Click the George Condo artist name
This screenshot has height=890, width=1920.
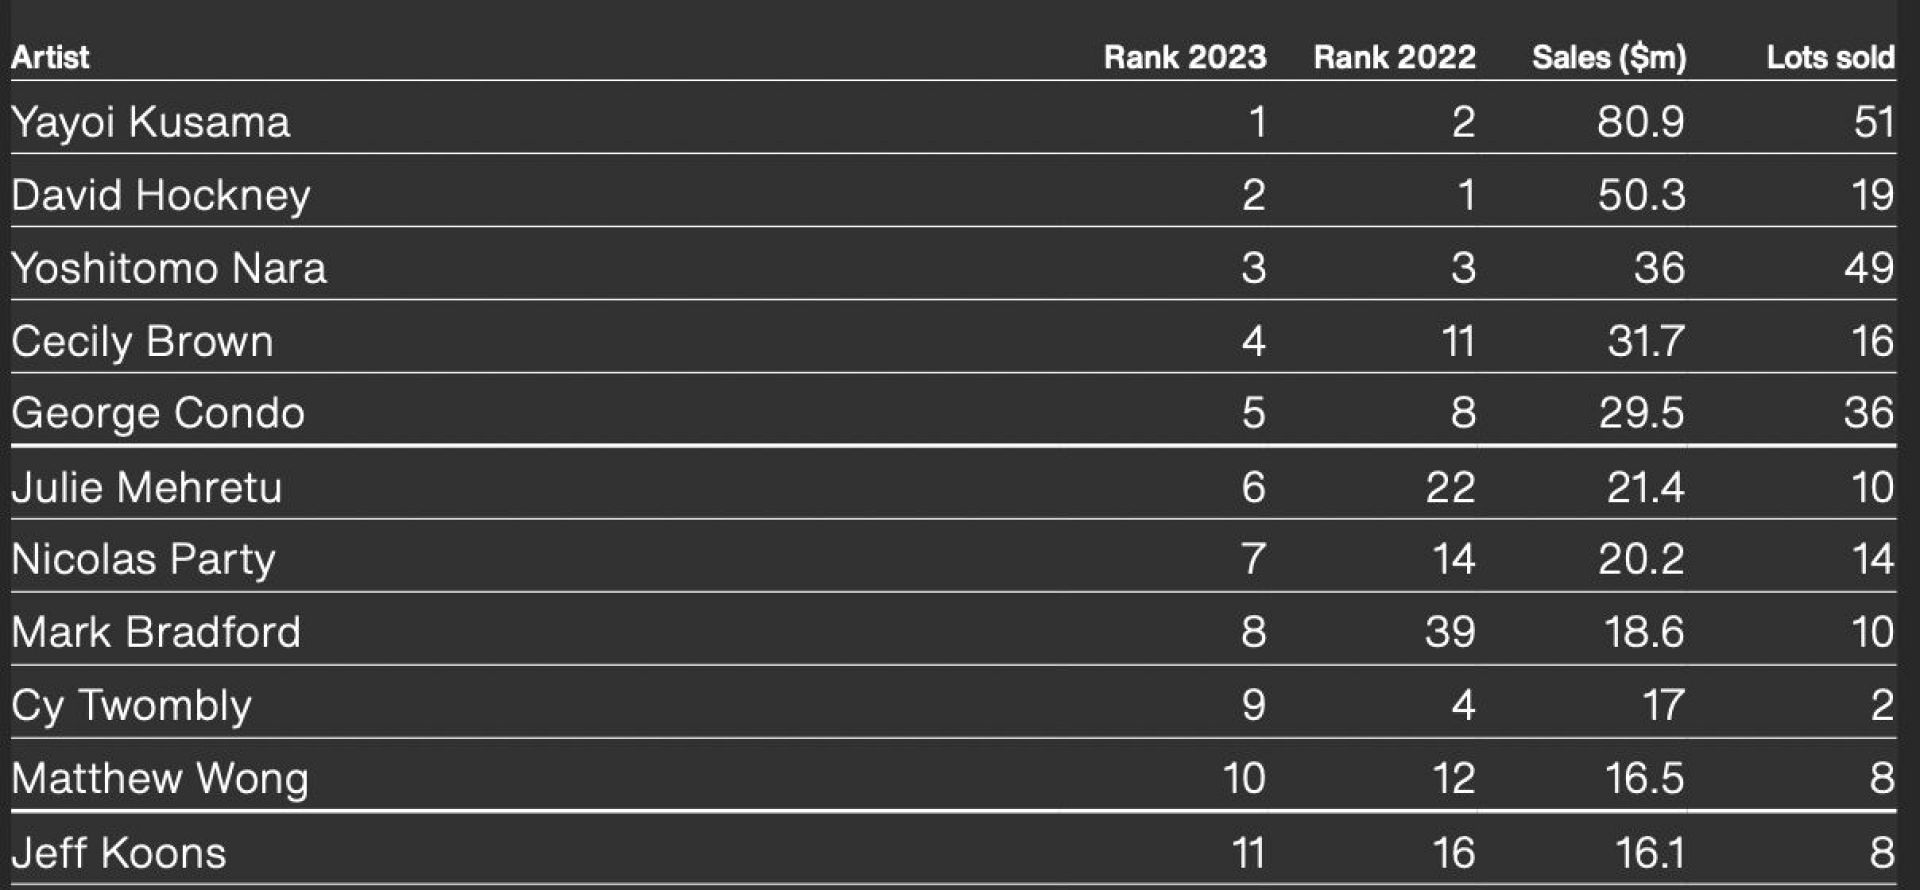[158, 413]
